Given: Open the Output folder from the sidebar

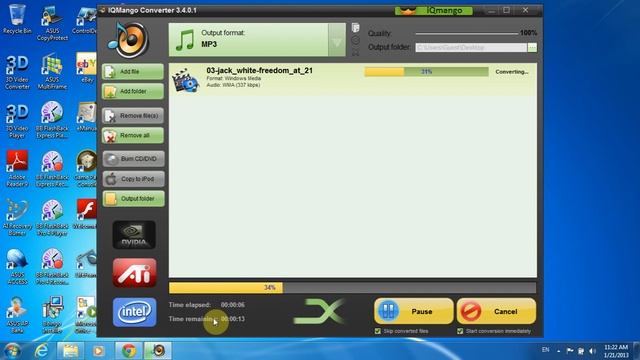Looking at the screenshot, I should tap(133, 199).
